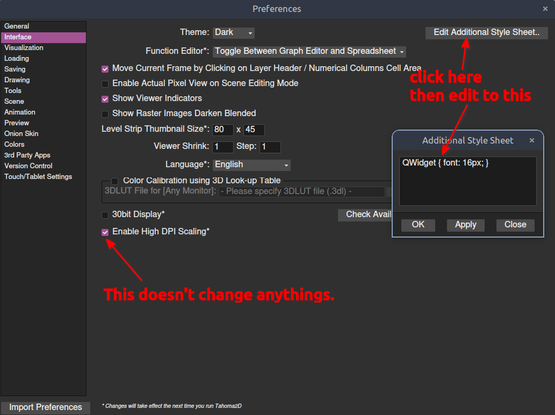Select Touch/Tablet Settings category

[43, 177]
